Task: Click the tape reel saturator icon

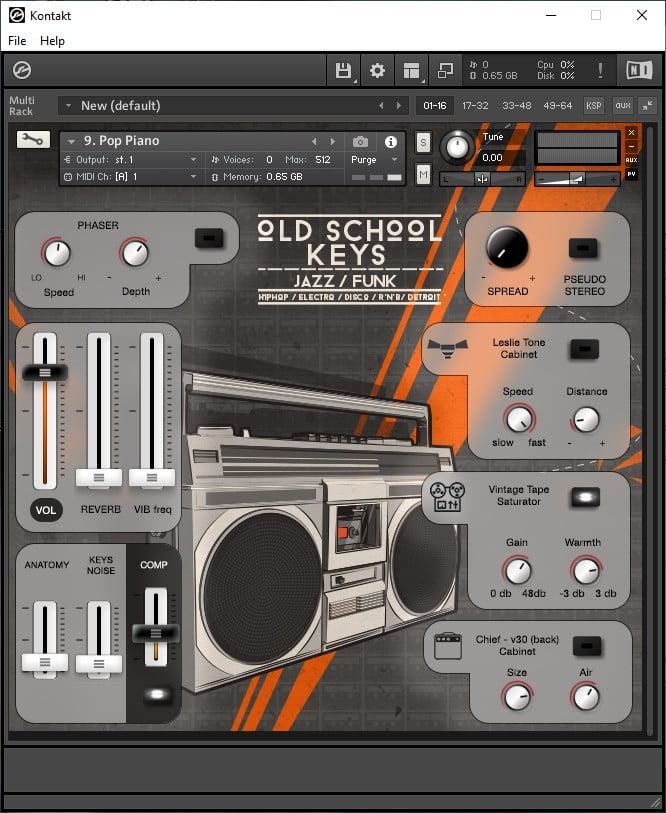Action: [447, 497]
